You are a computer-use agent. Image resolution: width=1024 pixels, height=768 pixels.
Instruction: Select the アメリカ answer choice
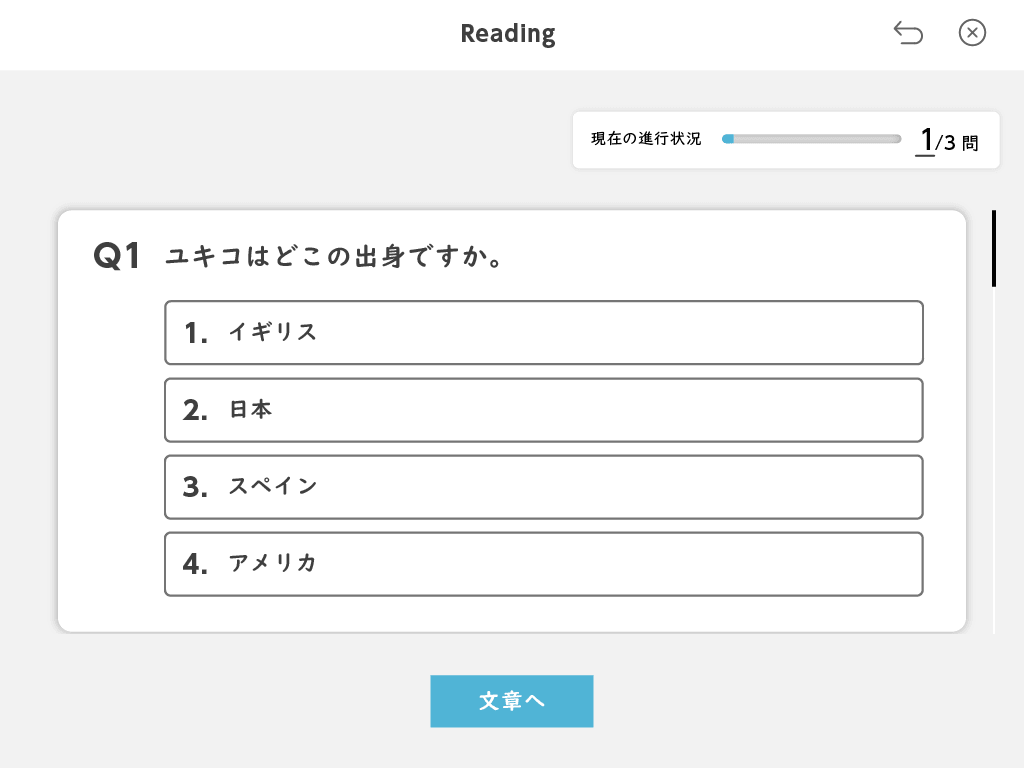[543, 564]
